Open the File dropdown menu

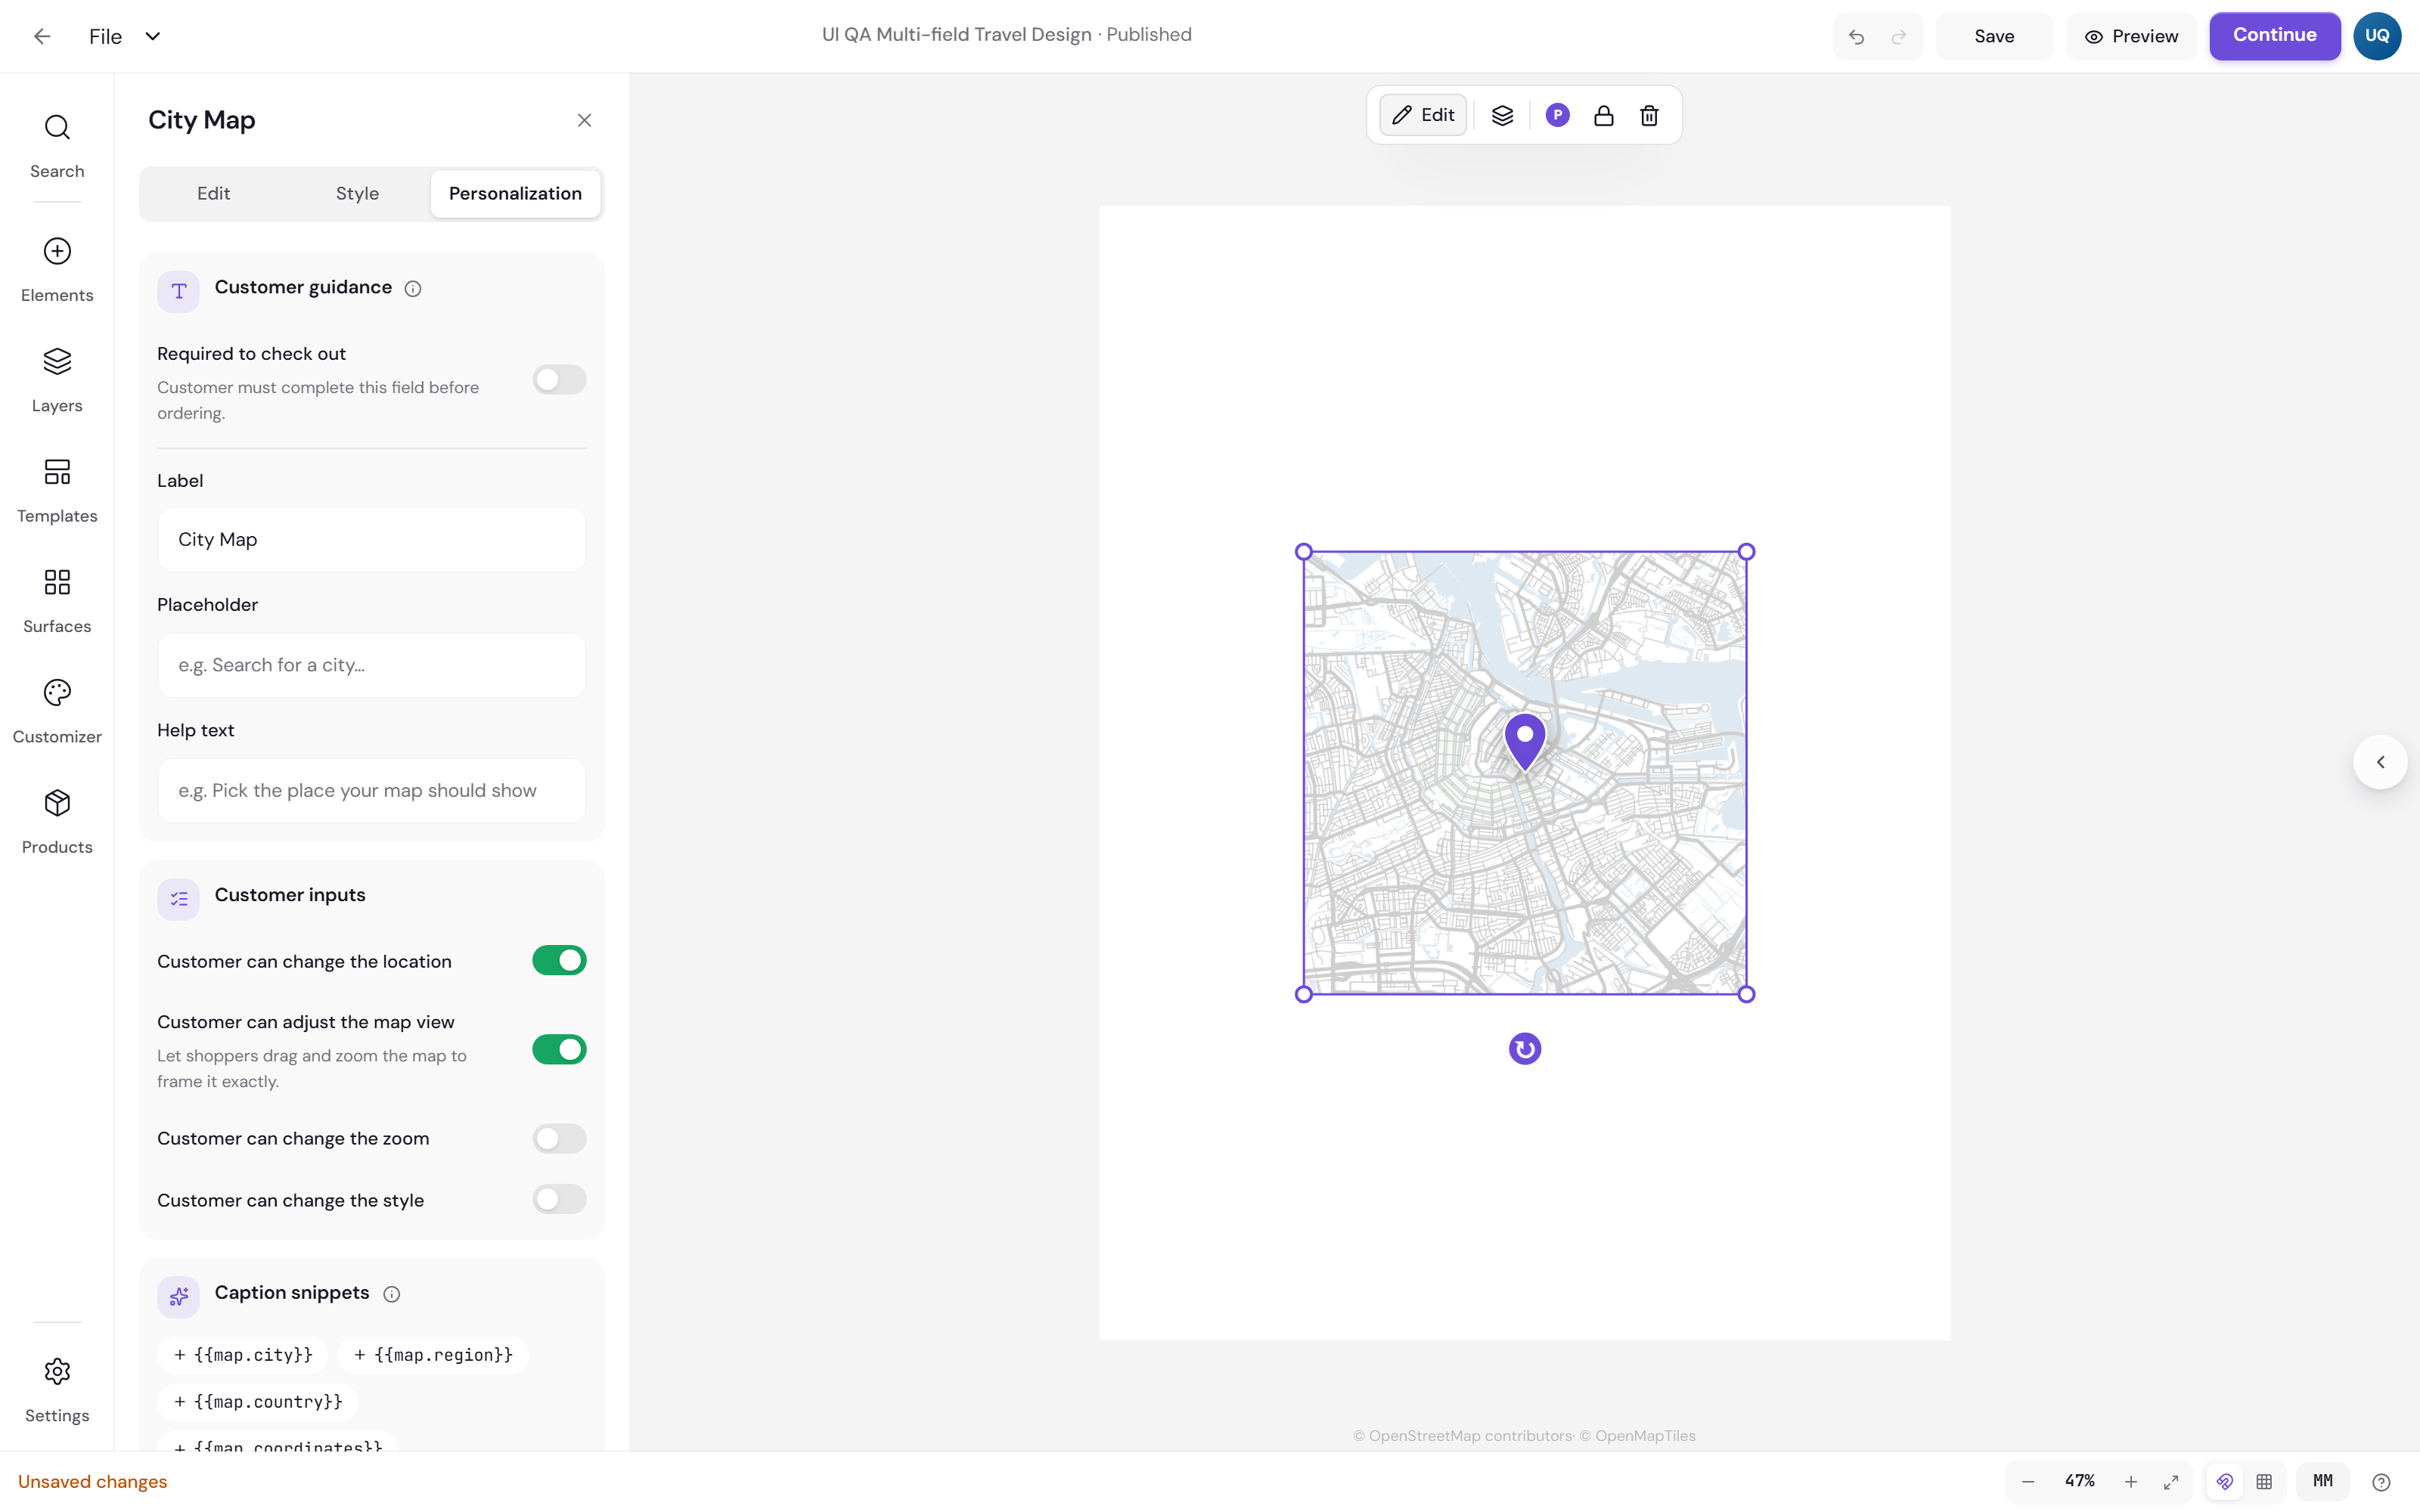pyautogui.click(x=125, y=36)
